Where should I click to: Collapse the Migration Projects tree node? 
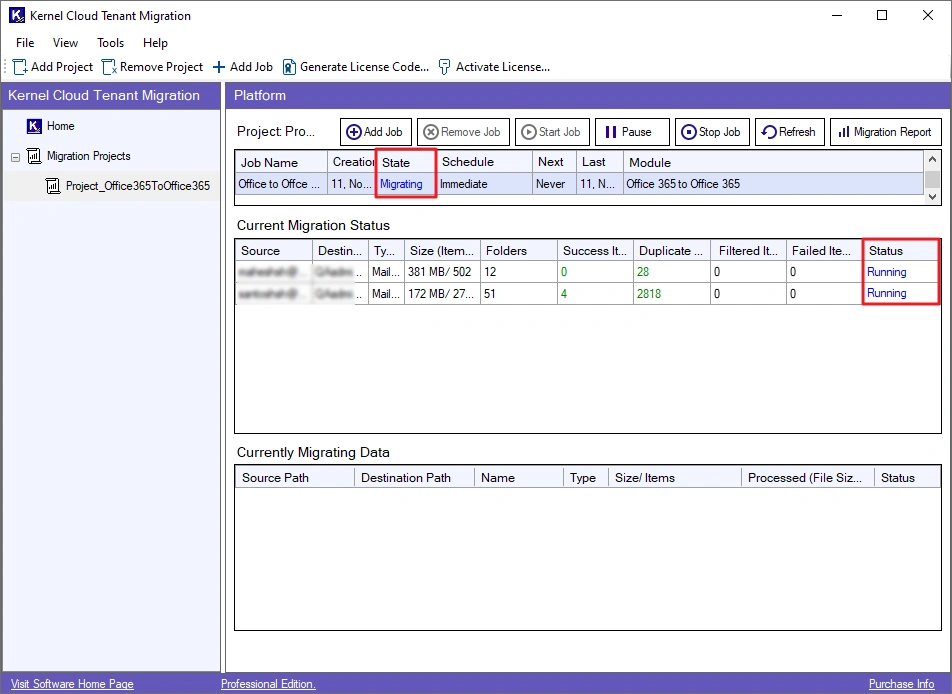[x=16, y=157]
